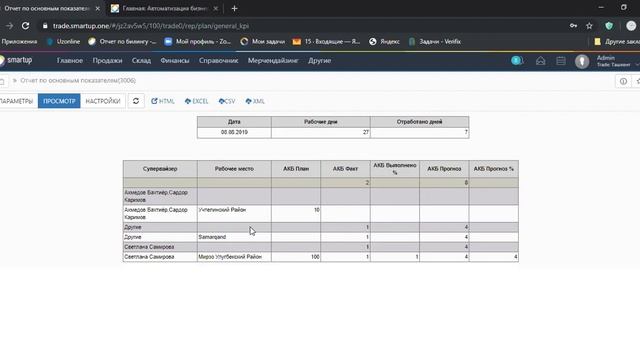Click the lock icon in the address bar
Image resolution: width=640 pixels, height=360 pixels.
(45, 26)
